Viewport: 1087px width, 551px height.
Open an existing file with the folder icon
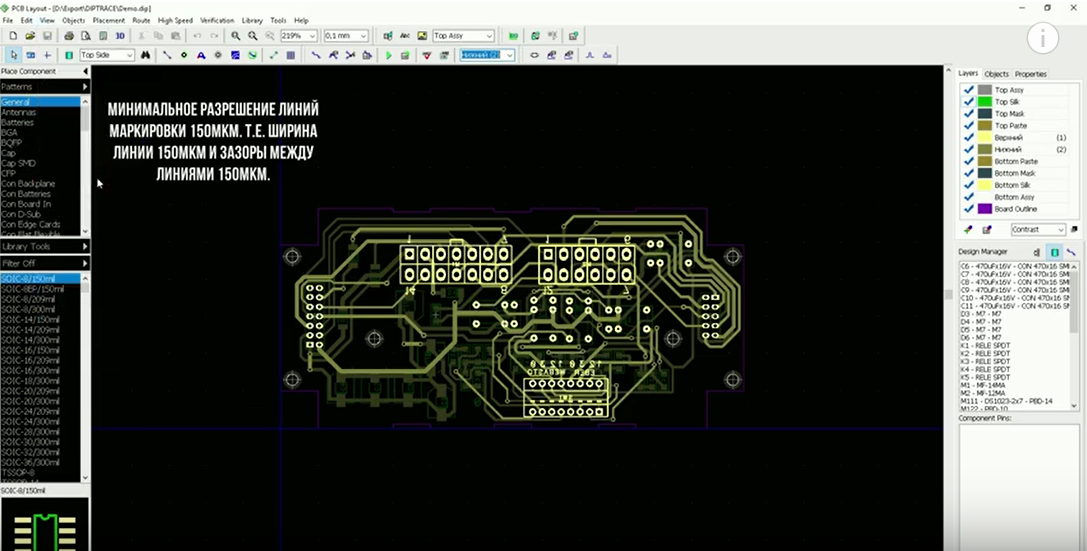point(30,36)
